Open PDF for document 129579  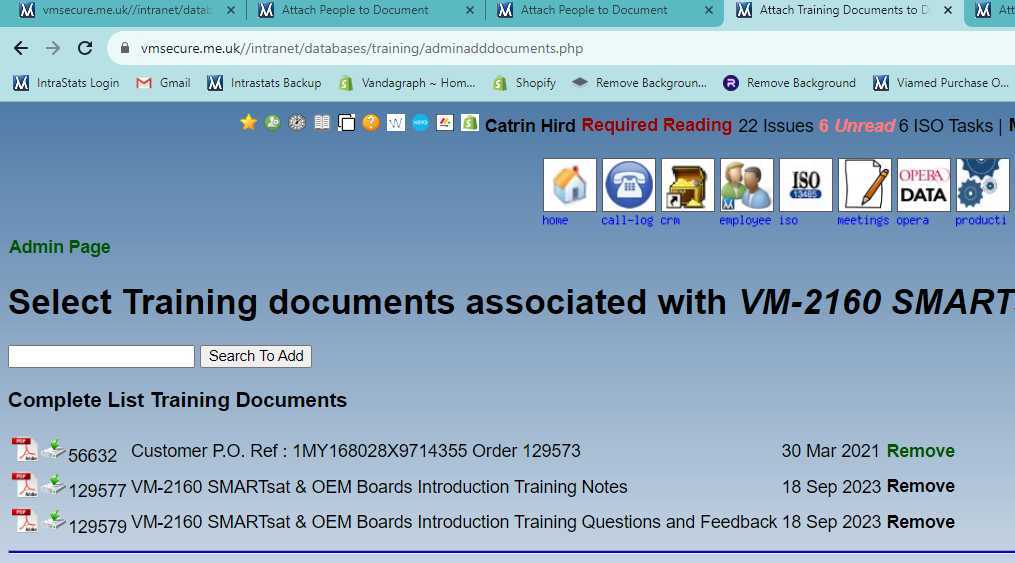tap(24, 521)
